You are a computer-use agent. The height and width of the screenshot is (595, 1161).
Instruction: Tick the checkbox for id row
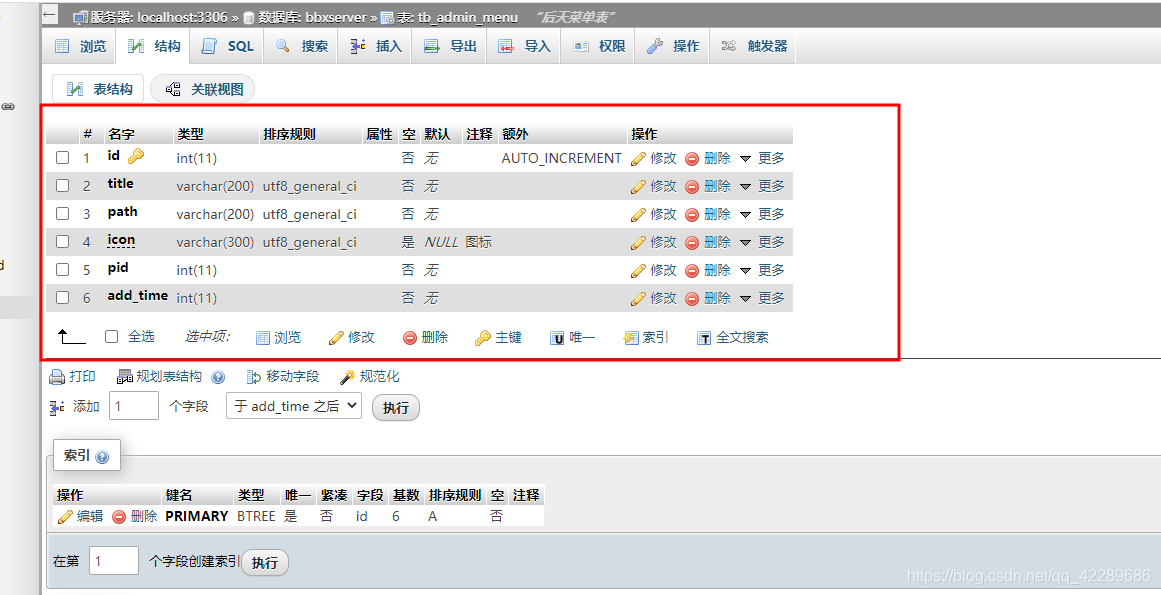63,158
